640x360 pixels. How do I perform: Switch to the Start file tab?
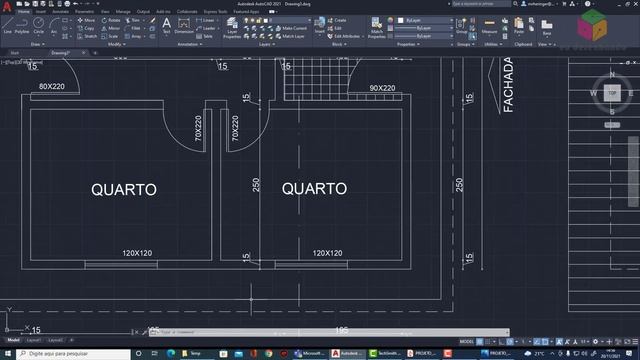click(x=15, y=53)
